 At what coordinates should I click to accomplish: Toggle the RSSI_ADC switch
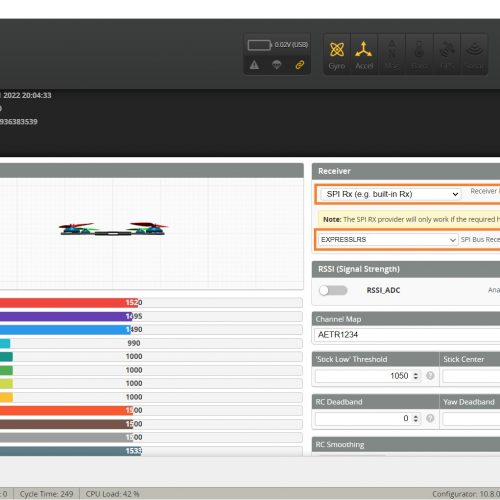333,290
